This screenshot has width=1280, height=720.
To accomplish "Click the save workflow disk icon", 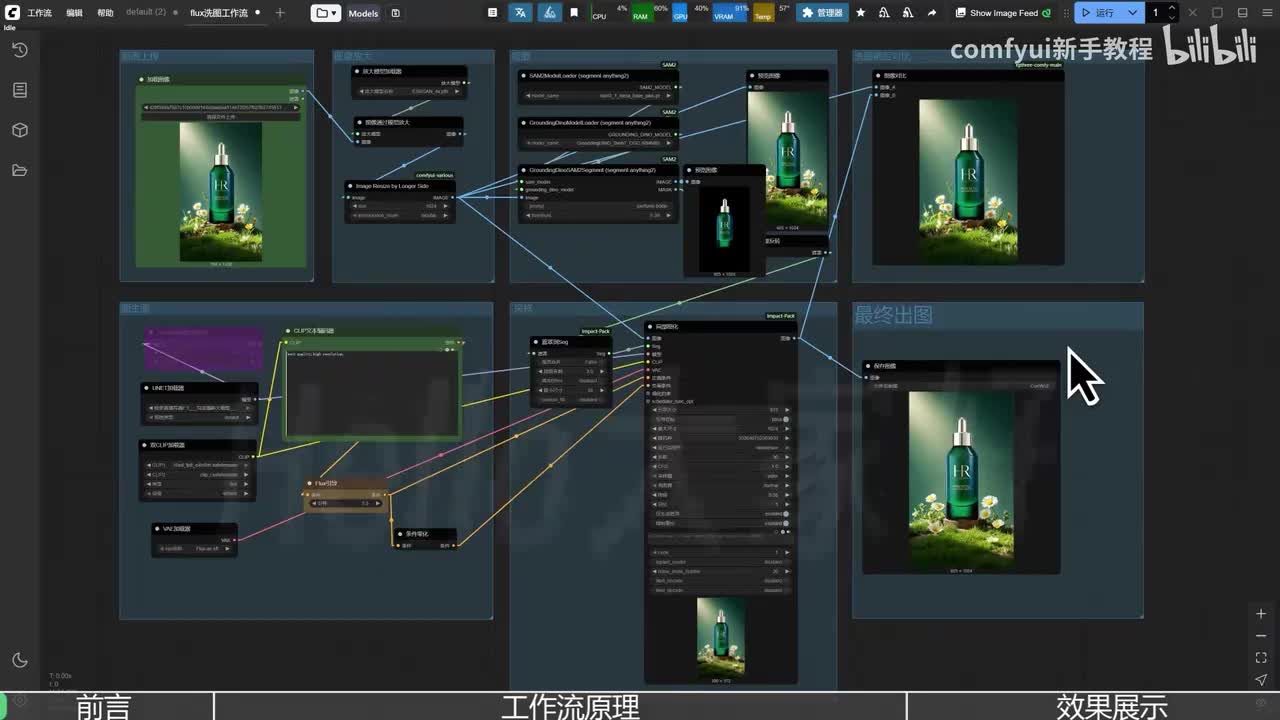I will (x=395, y=13).
